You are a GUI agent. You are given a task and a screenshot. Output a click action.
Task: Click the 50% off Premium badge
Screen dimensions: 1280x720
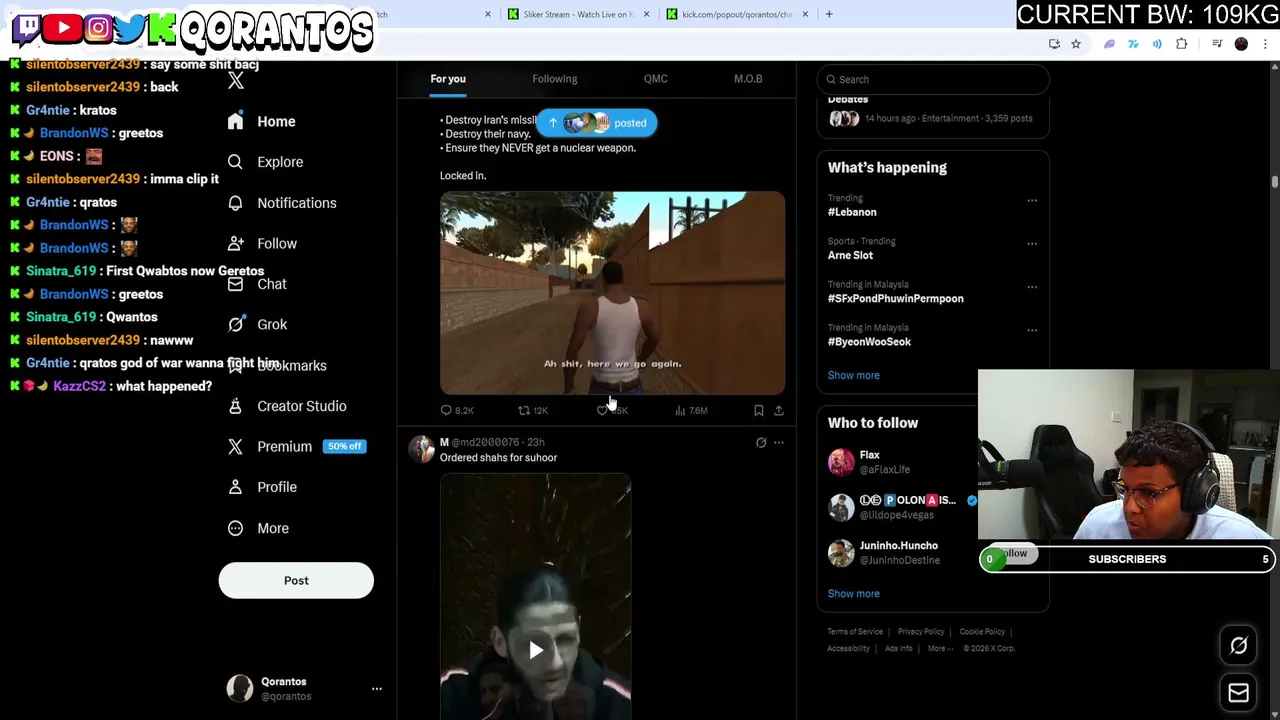(344, 446)
